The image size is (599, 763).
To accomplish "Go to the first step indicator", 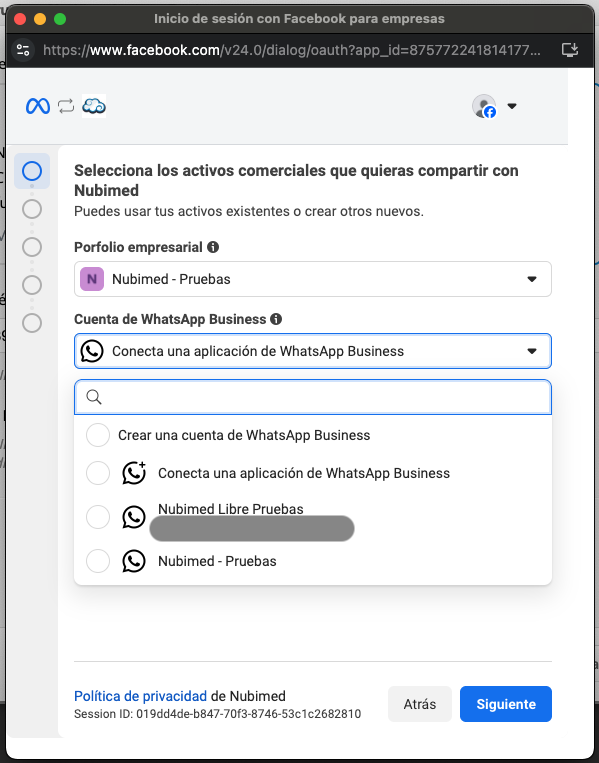I will pos(32,171).
